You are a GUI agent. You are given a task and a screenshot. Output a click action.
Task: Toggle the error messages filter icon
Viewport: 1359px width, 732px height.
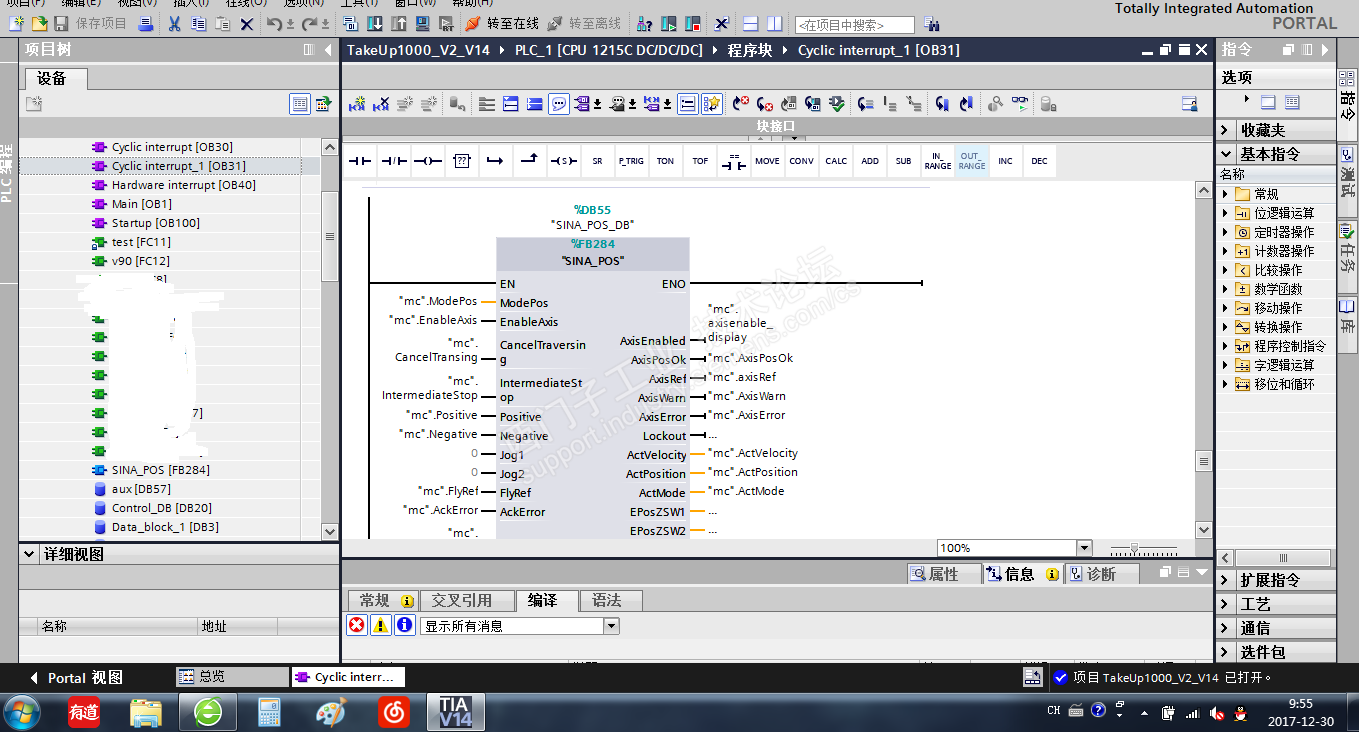tap(357, 625)
